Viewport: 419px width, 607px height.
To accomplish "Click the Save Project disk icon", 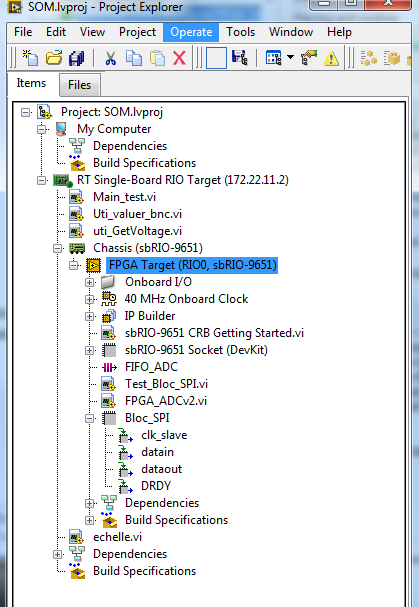I will tap(239, 58).
